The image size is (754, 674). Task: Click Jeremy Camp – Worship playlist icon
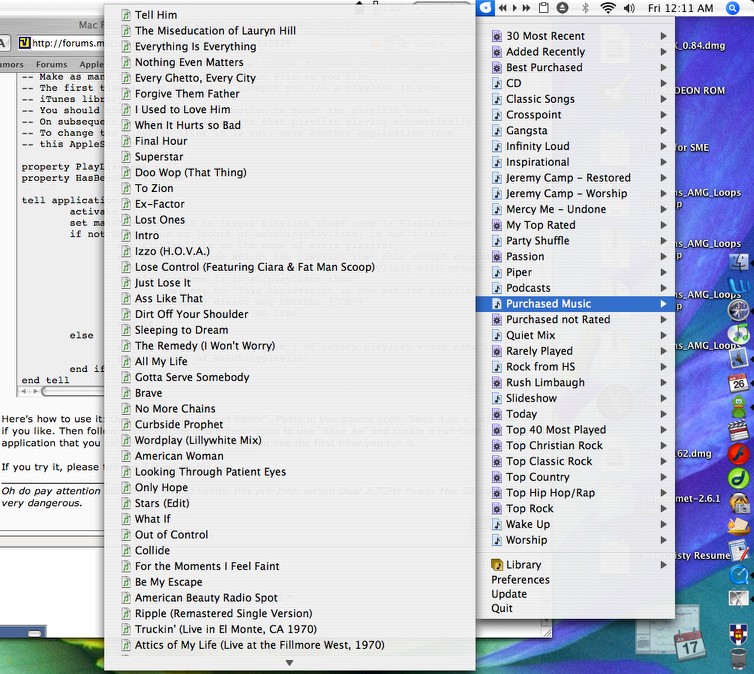click(497, 194)
